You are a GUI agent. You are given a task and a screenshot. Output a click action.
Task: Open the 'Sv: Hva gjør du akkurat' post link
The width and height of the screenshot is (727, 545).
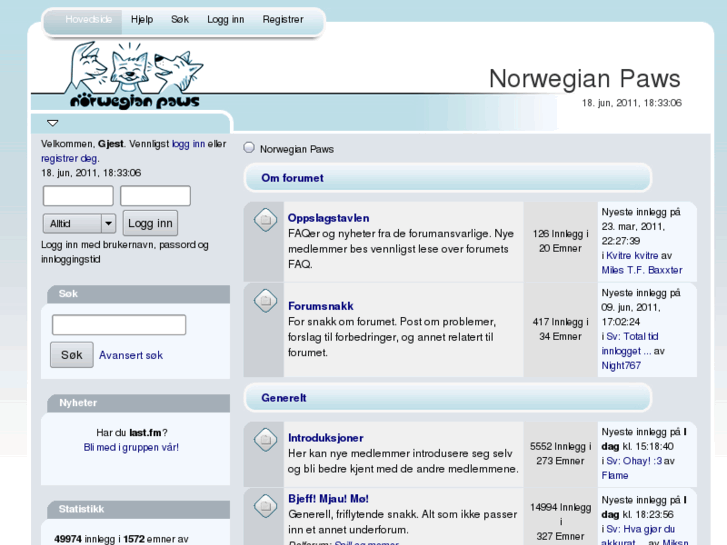coord(638,536)
